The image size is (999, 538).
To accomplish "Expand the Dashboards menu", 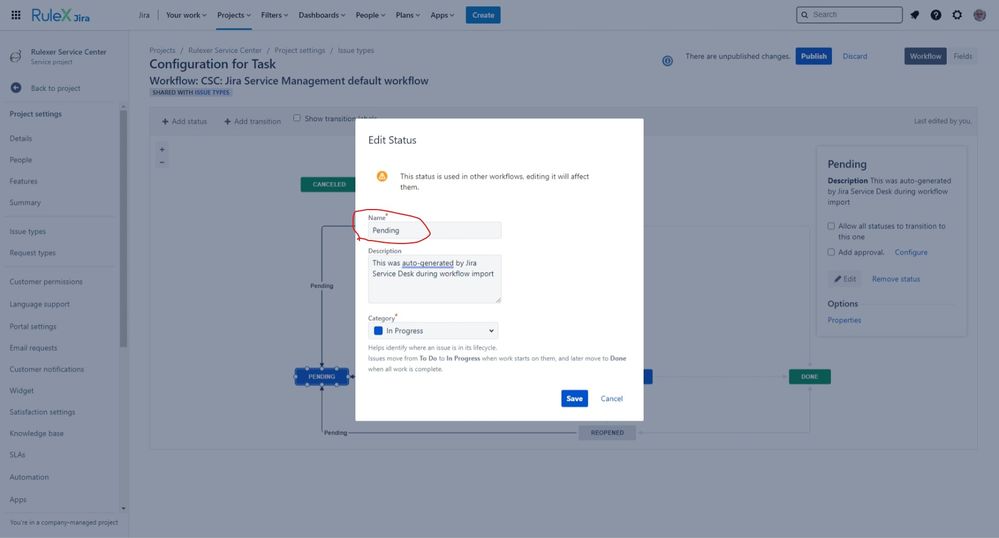I will click(x=322, y=15).
